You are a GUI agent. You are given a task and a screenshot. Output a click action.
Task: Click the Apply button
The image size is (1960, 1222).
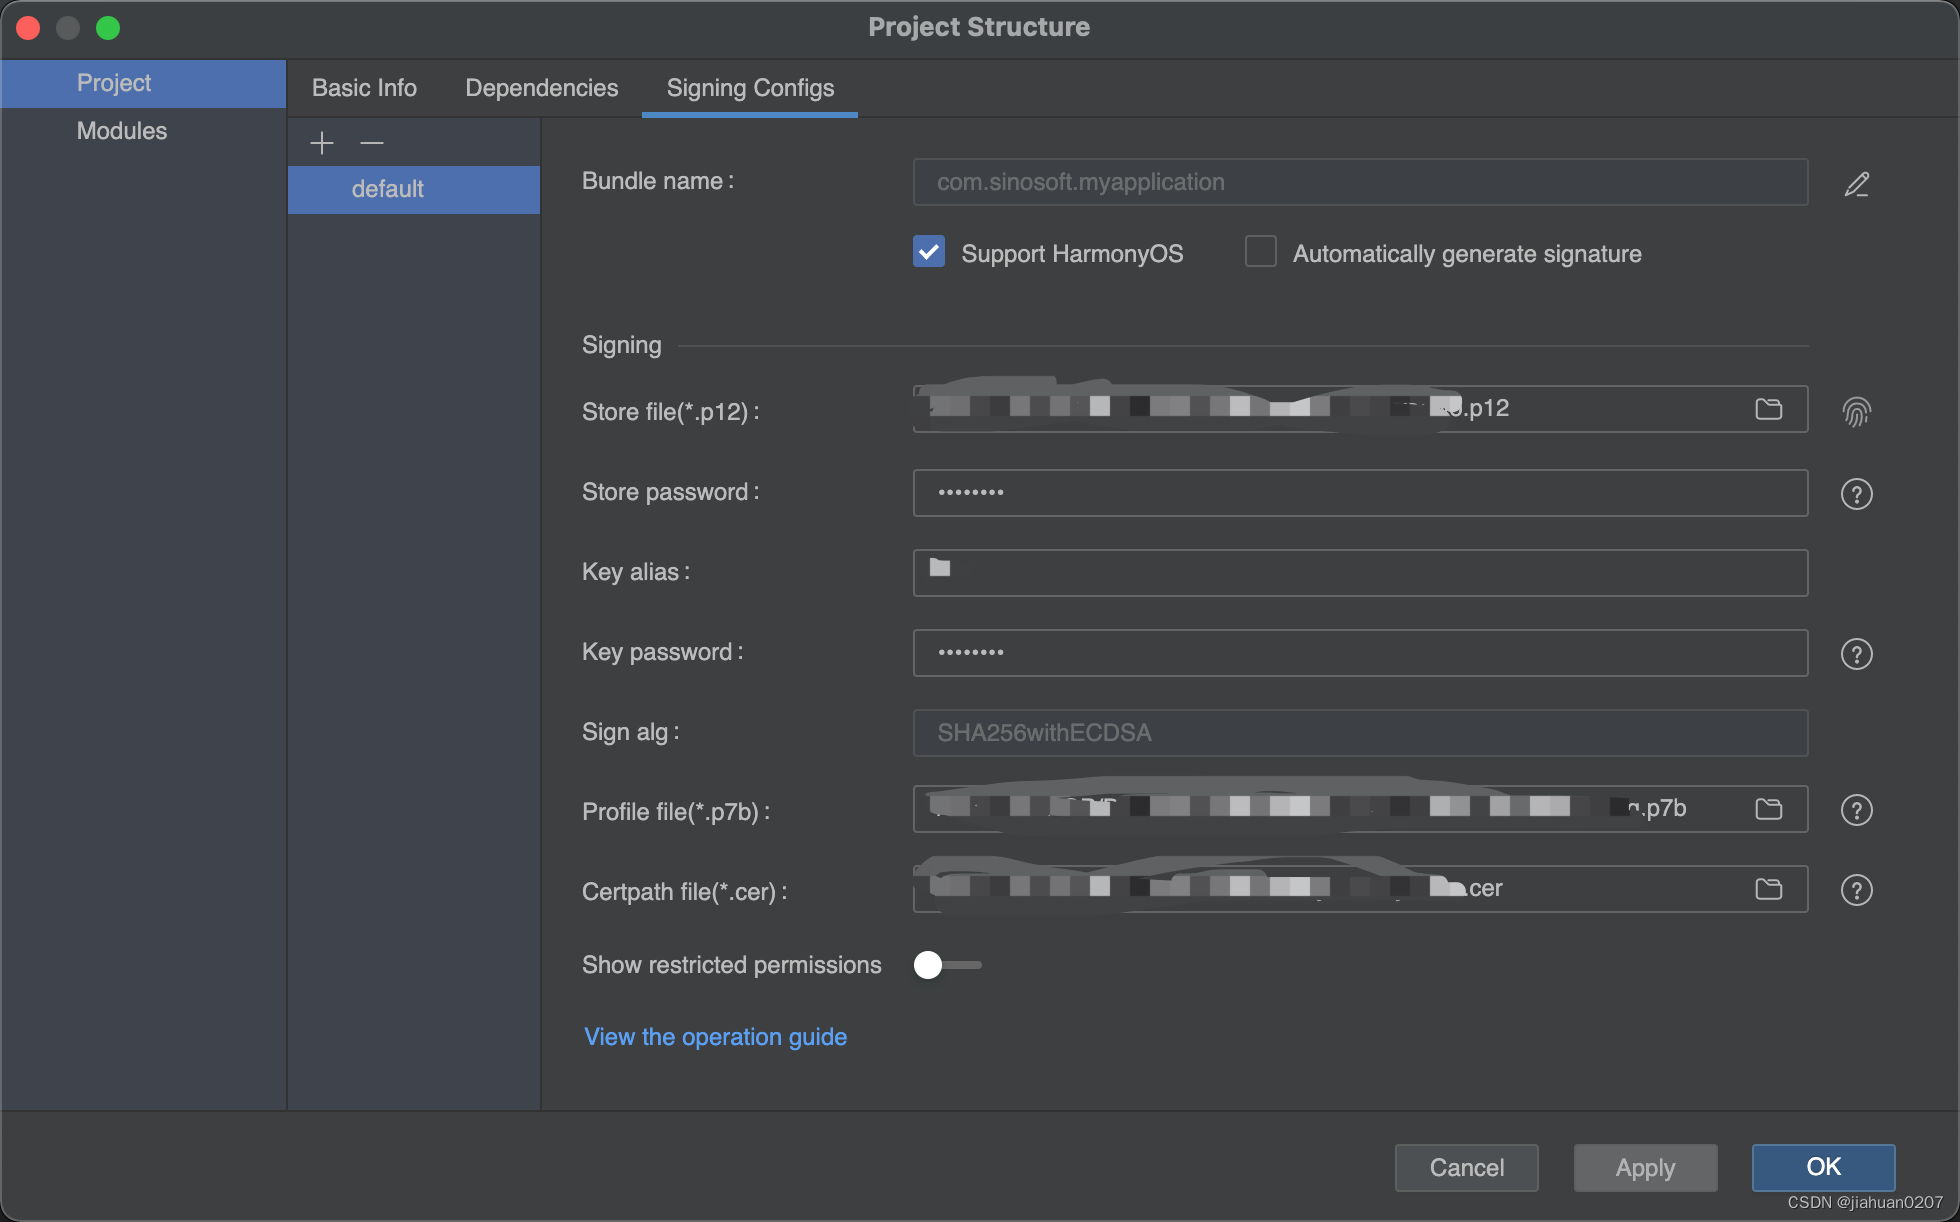click(1646, 1168)
